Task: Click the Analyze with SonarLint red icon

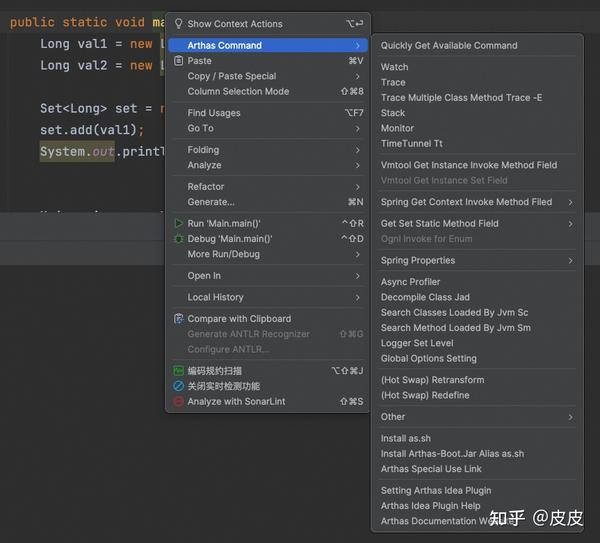Action: pyautogui.click(x=179, y=402)
